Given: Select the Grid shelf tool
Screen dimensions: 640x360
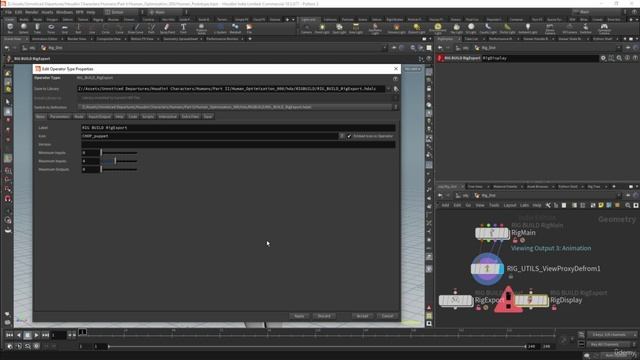Looking at the screenshot, I should [64, 28].
